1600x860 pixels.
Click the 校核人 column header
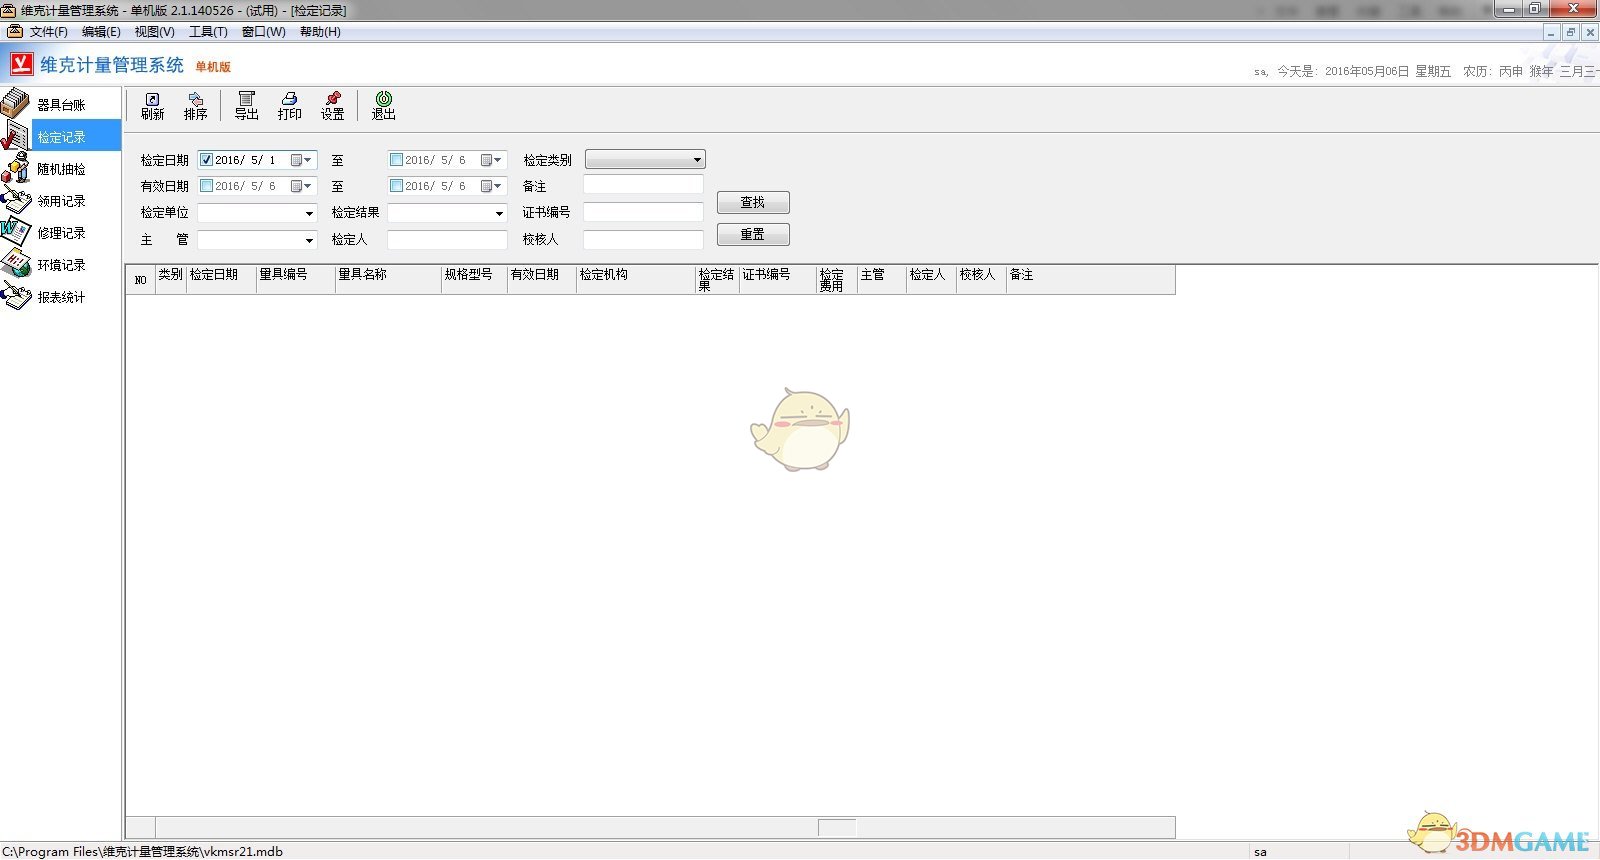pos(982,280)
